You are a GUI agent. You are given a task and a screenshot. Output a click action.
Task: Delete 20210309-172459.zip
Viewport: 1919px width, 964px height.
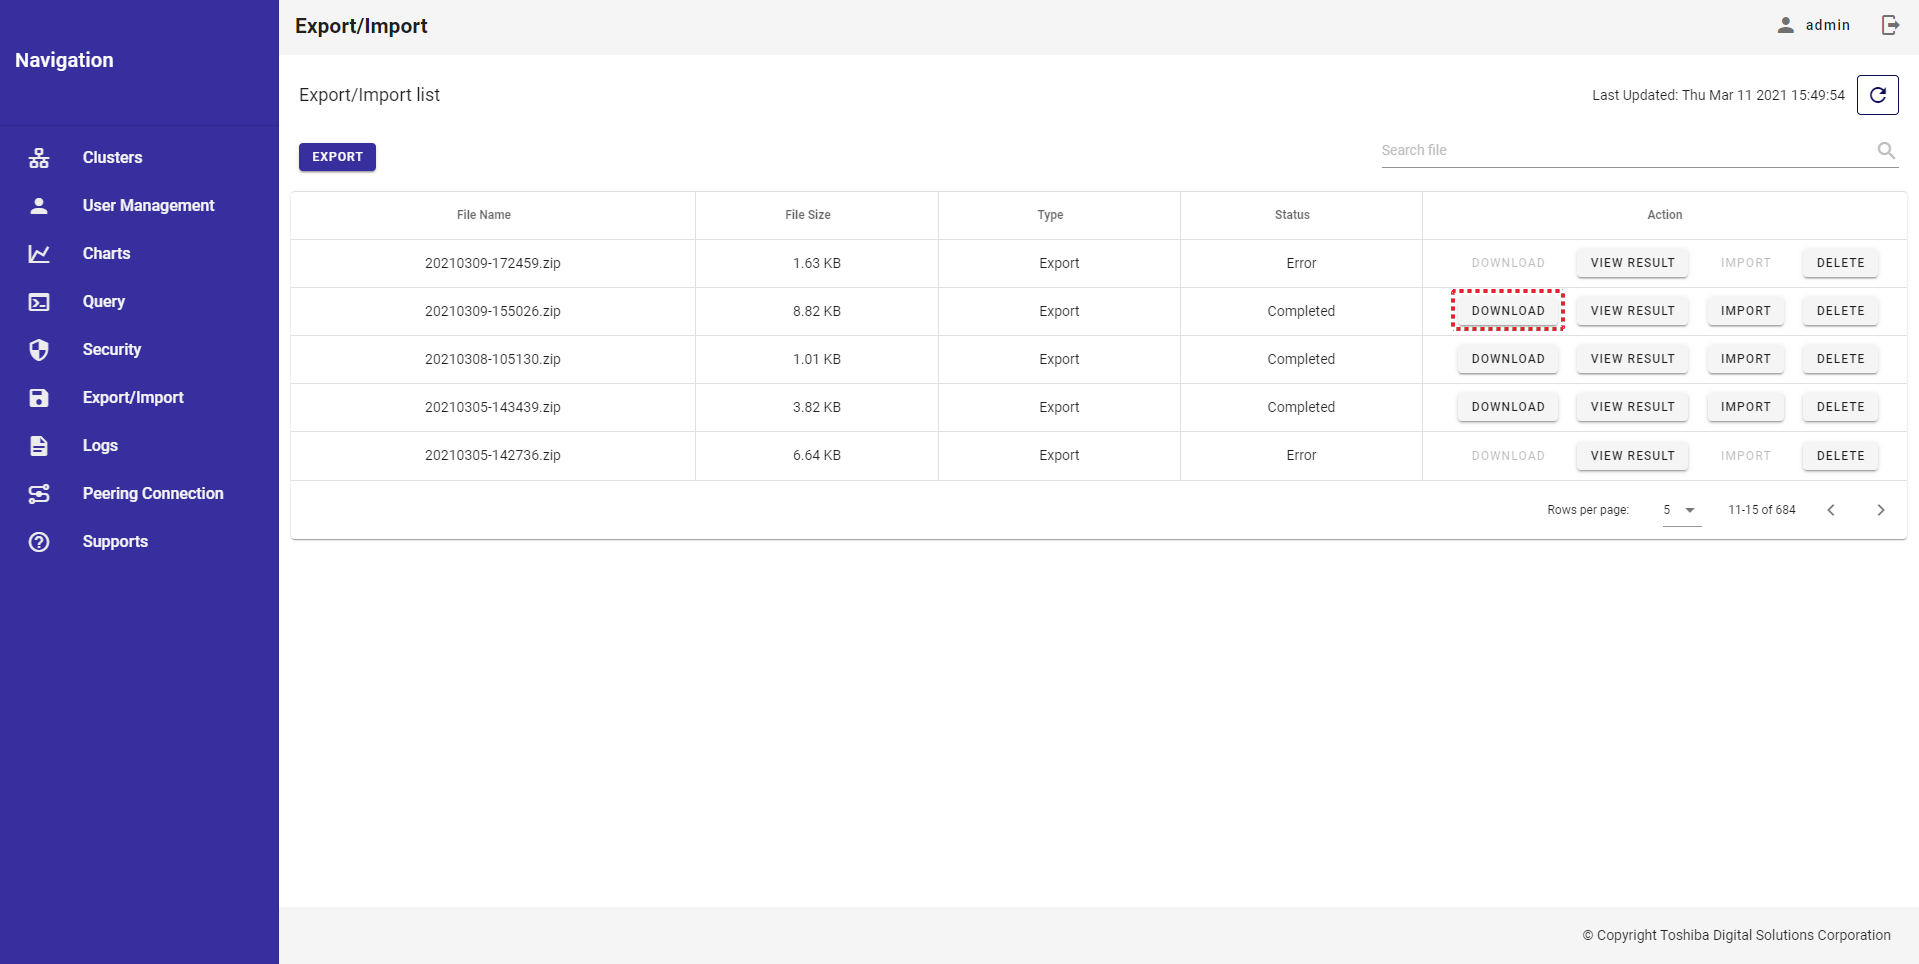tap(1840, 263)
